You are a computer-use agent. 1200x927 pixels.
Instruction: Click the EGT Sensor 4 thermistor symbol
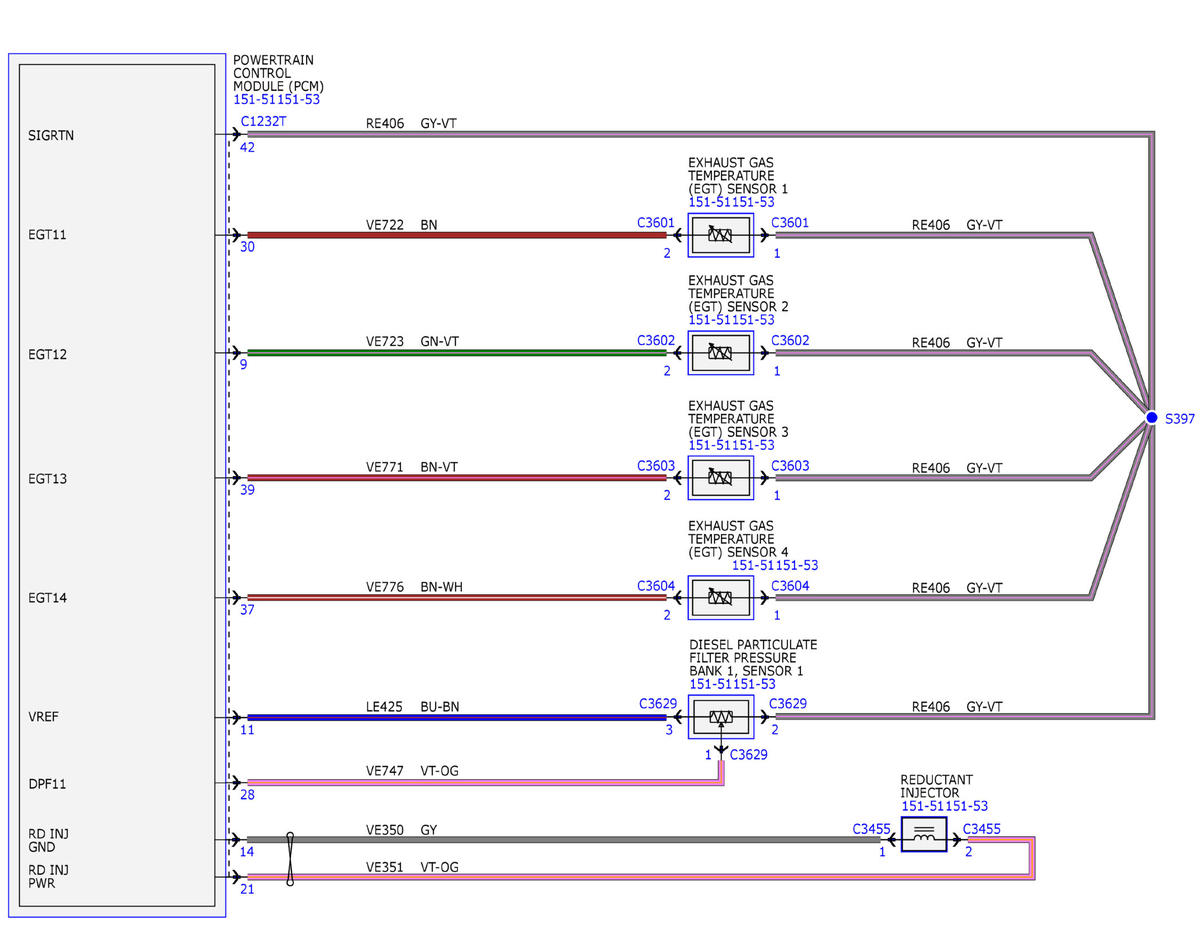(721, 597)
